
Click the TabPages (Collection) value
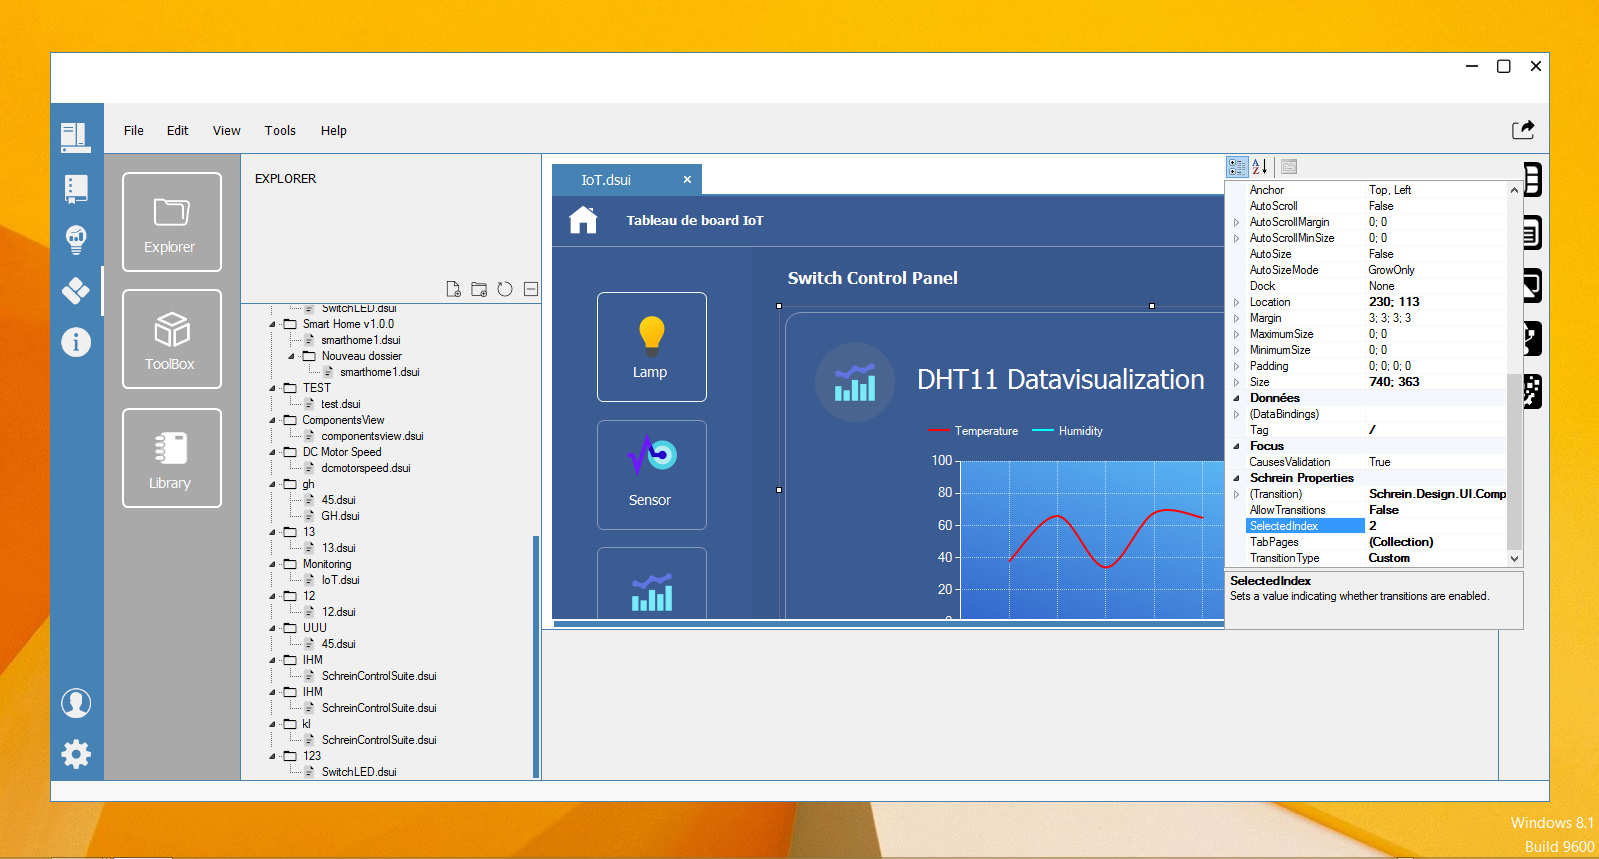point(1436,542)
